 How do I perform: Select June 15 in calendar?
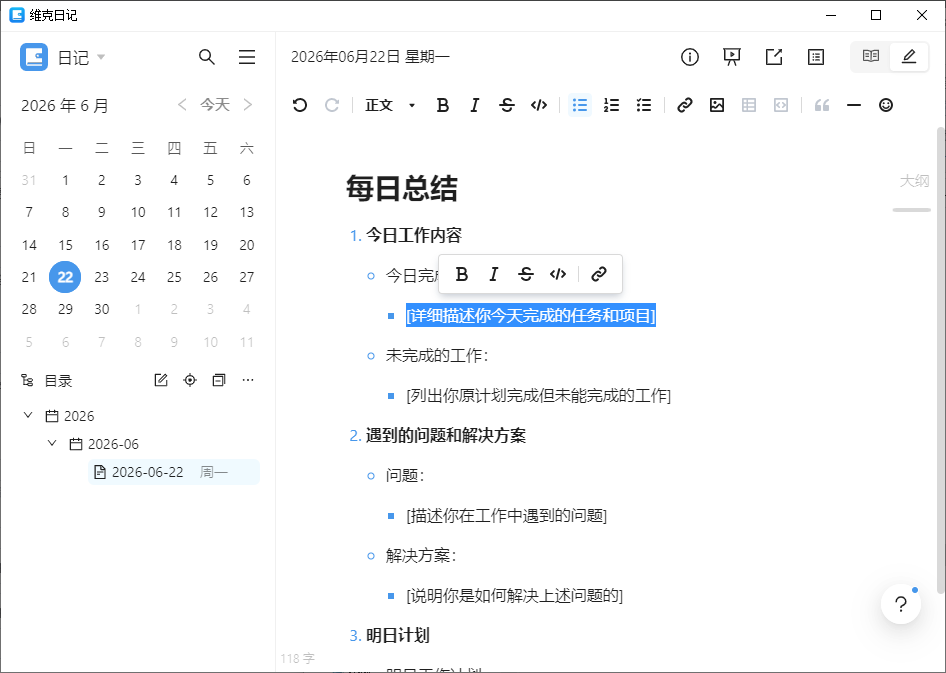click(x=65, y=245)
